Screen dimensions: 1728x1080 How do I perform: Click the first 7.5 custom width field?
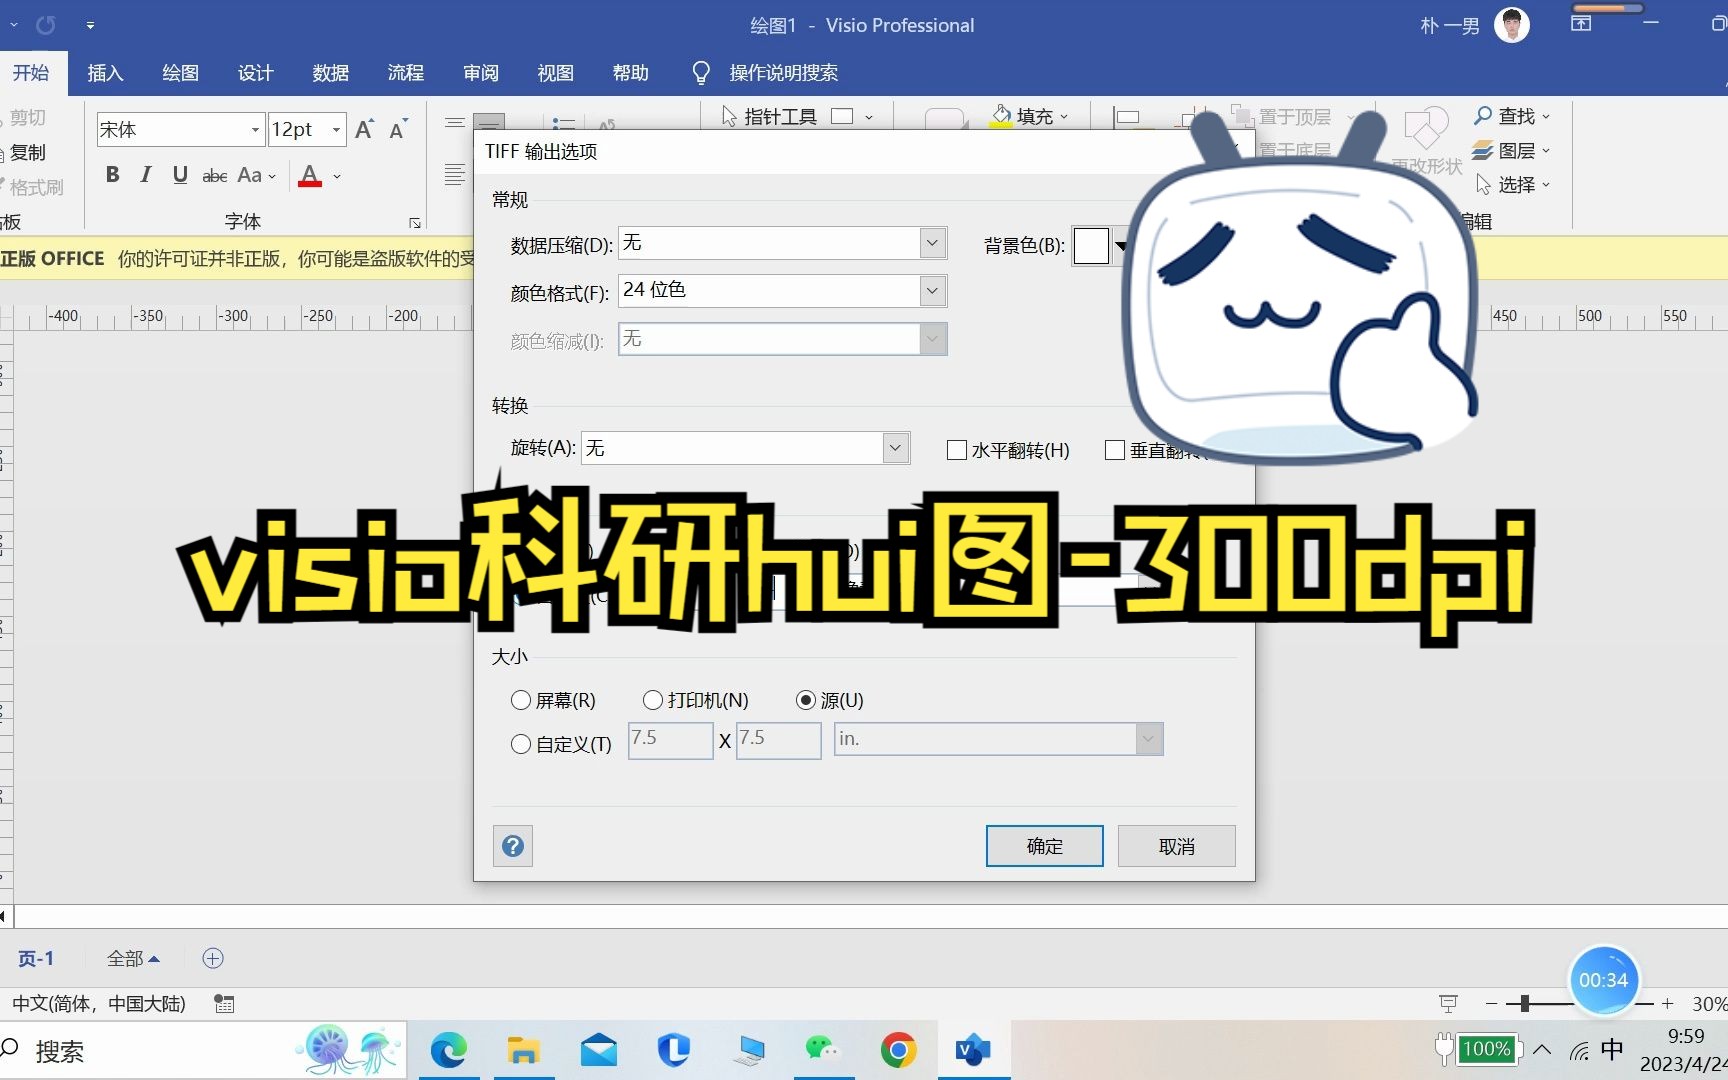click(670, 740)
